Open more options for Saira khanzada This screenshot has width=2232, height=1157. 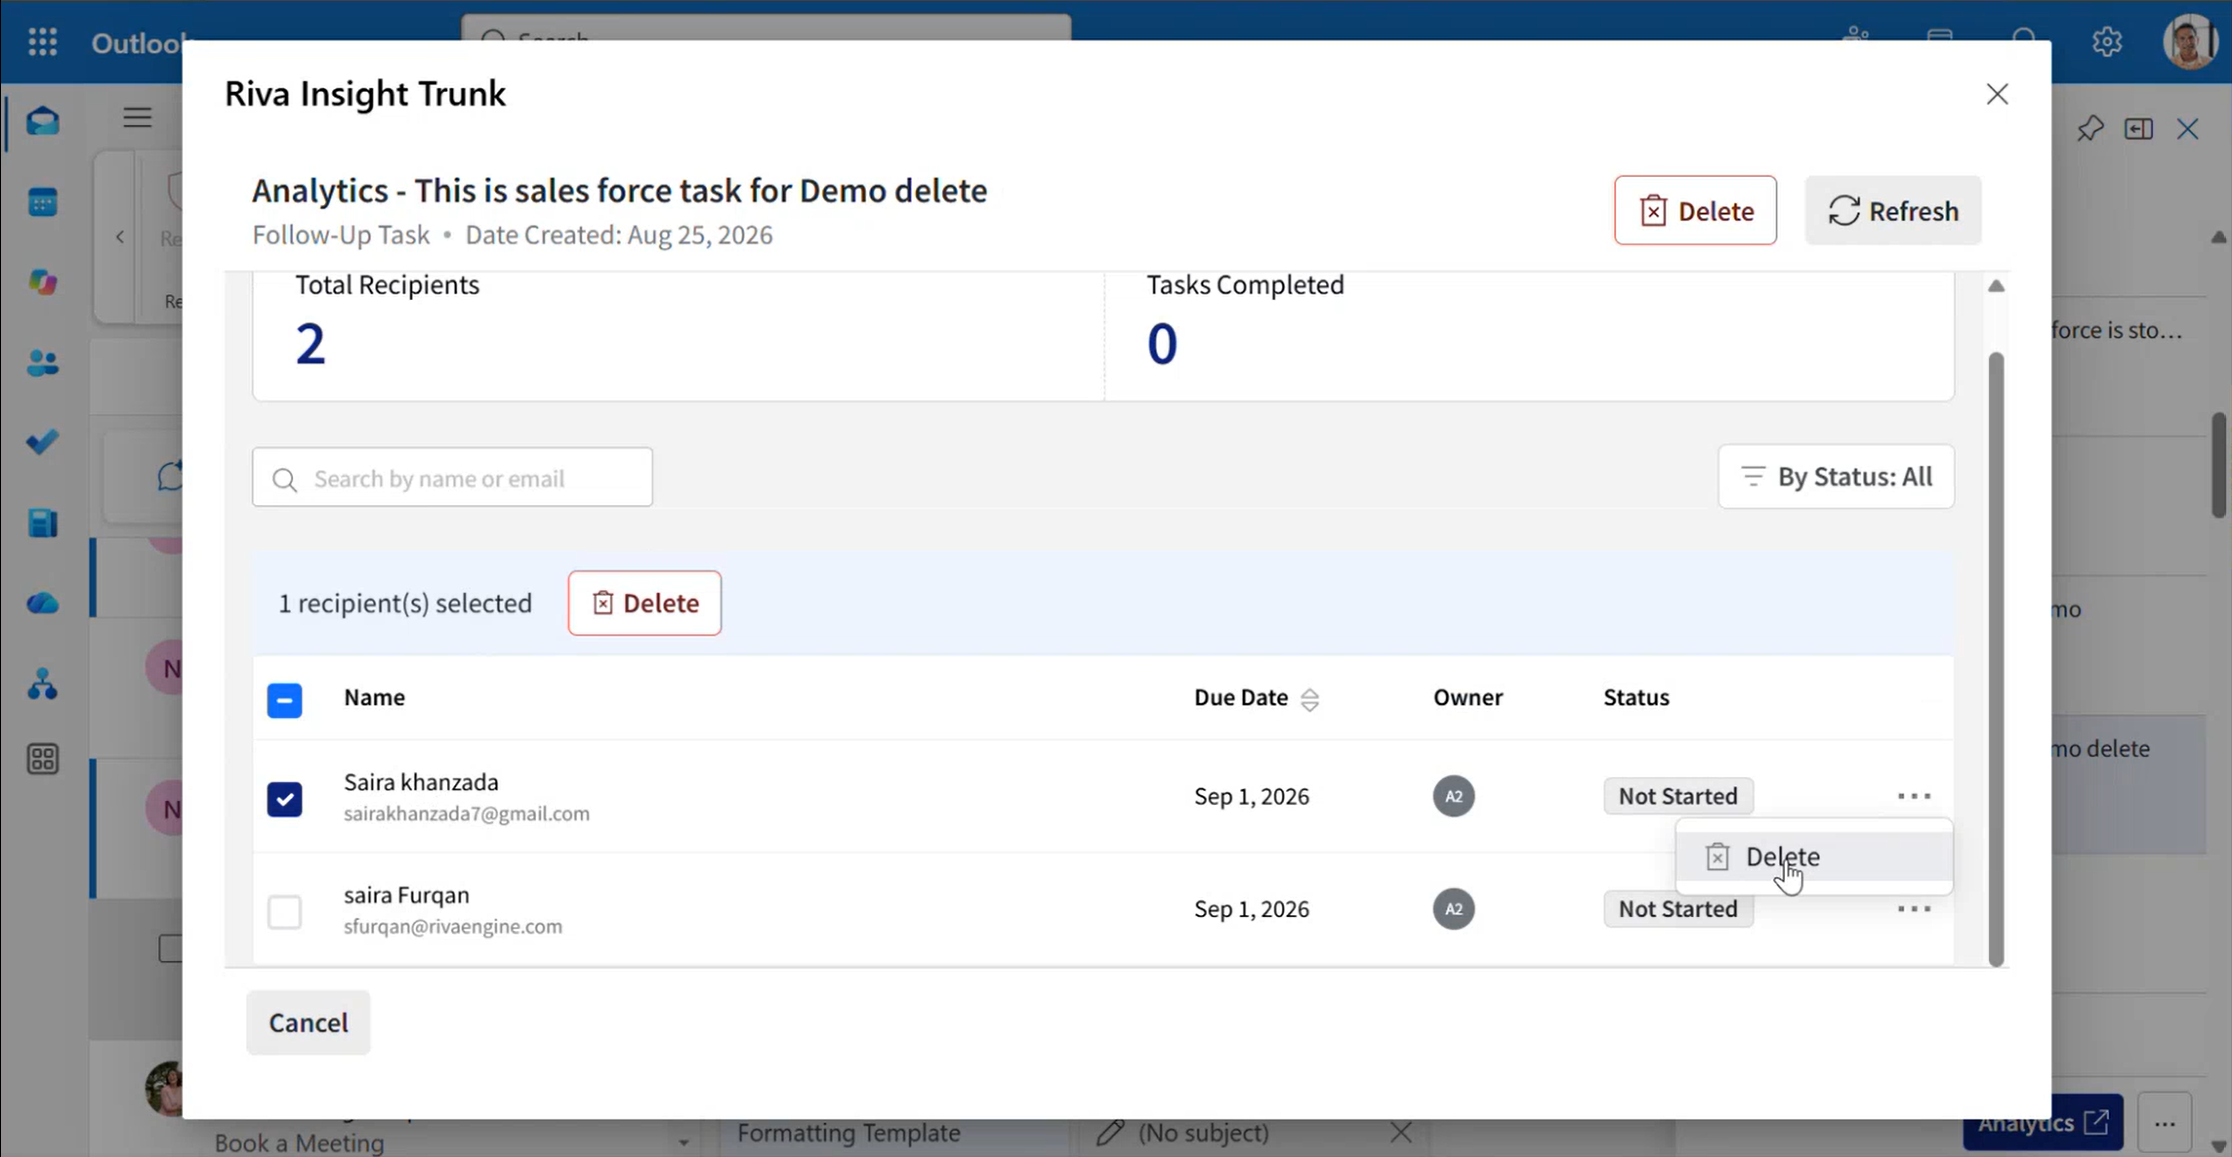tap(1913, 796)
